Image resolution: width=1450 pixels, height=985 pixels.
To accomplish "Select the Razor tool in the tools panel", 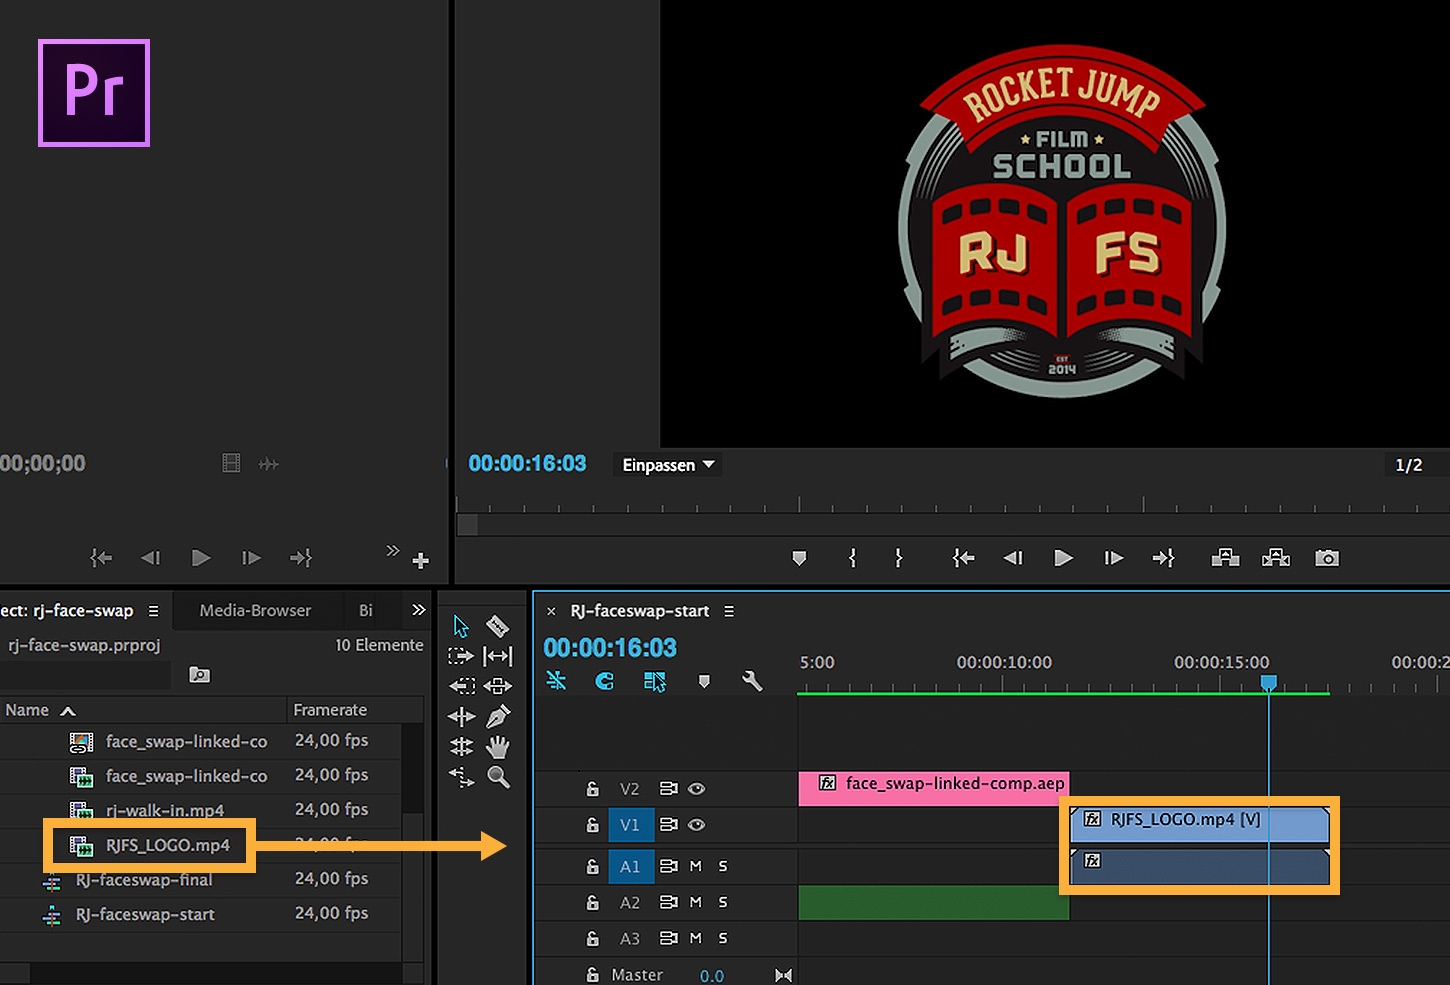I will pyautogui.click(x=497, y=627).
